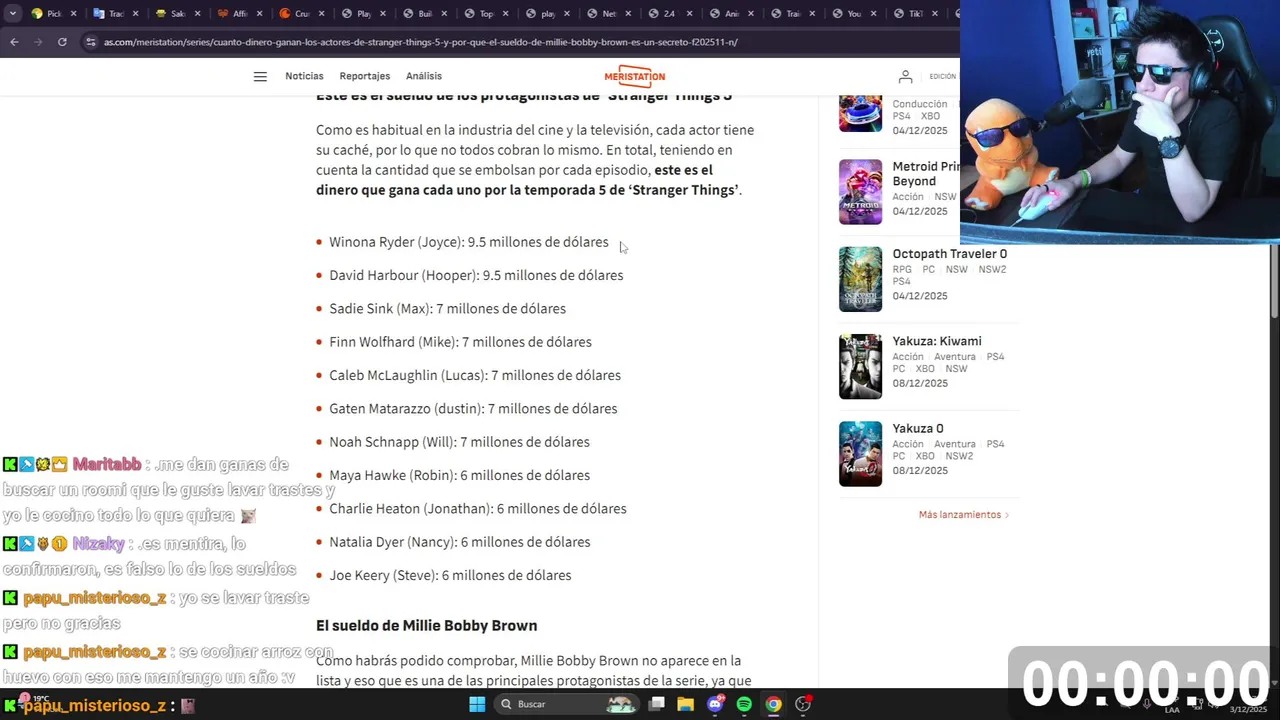Open the Octopath Traveler 0 title link

(x=949, y=254)
